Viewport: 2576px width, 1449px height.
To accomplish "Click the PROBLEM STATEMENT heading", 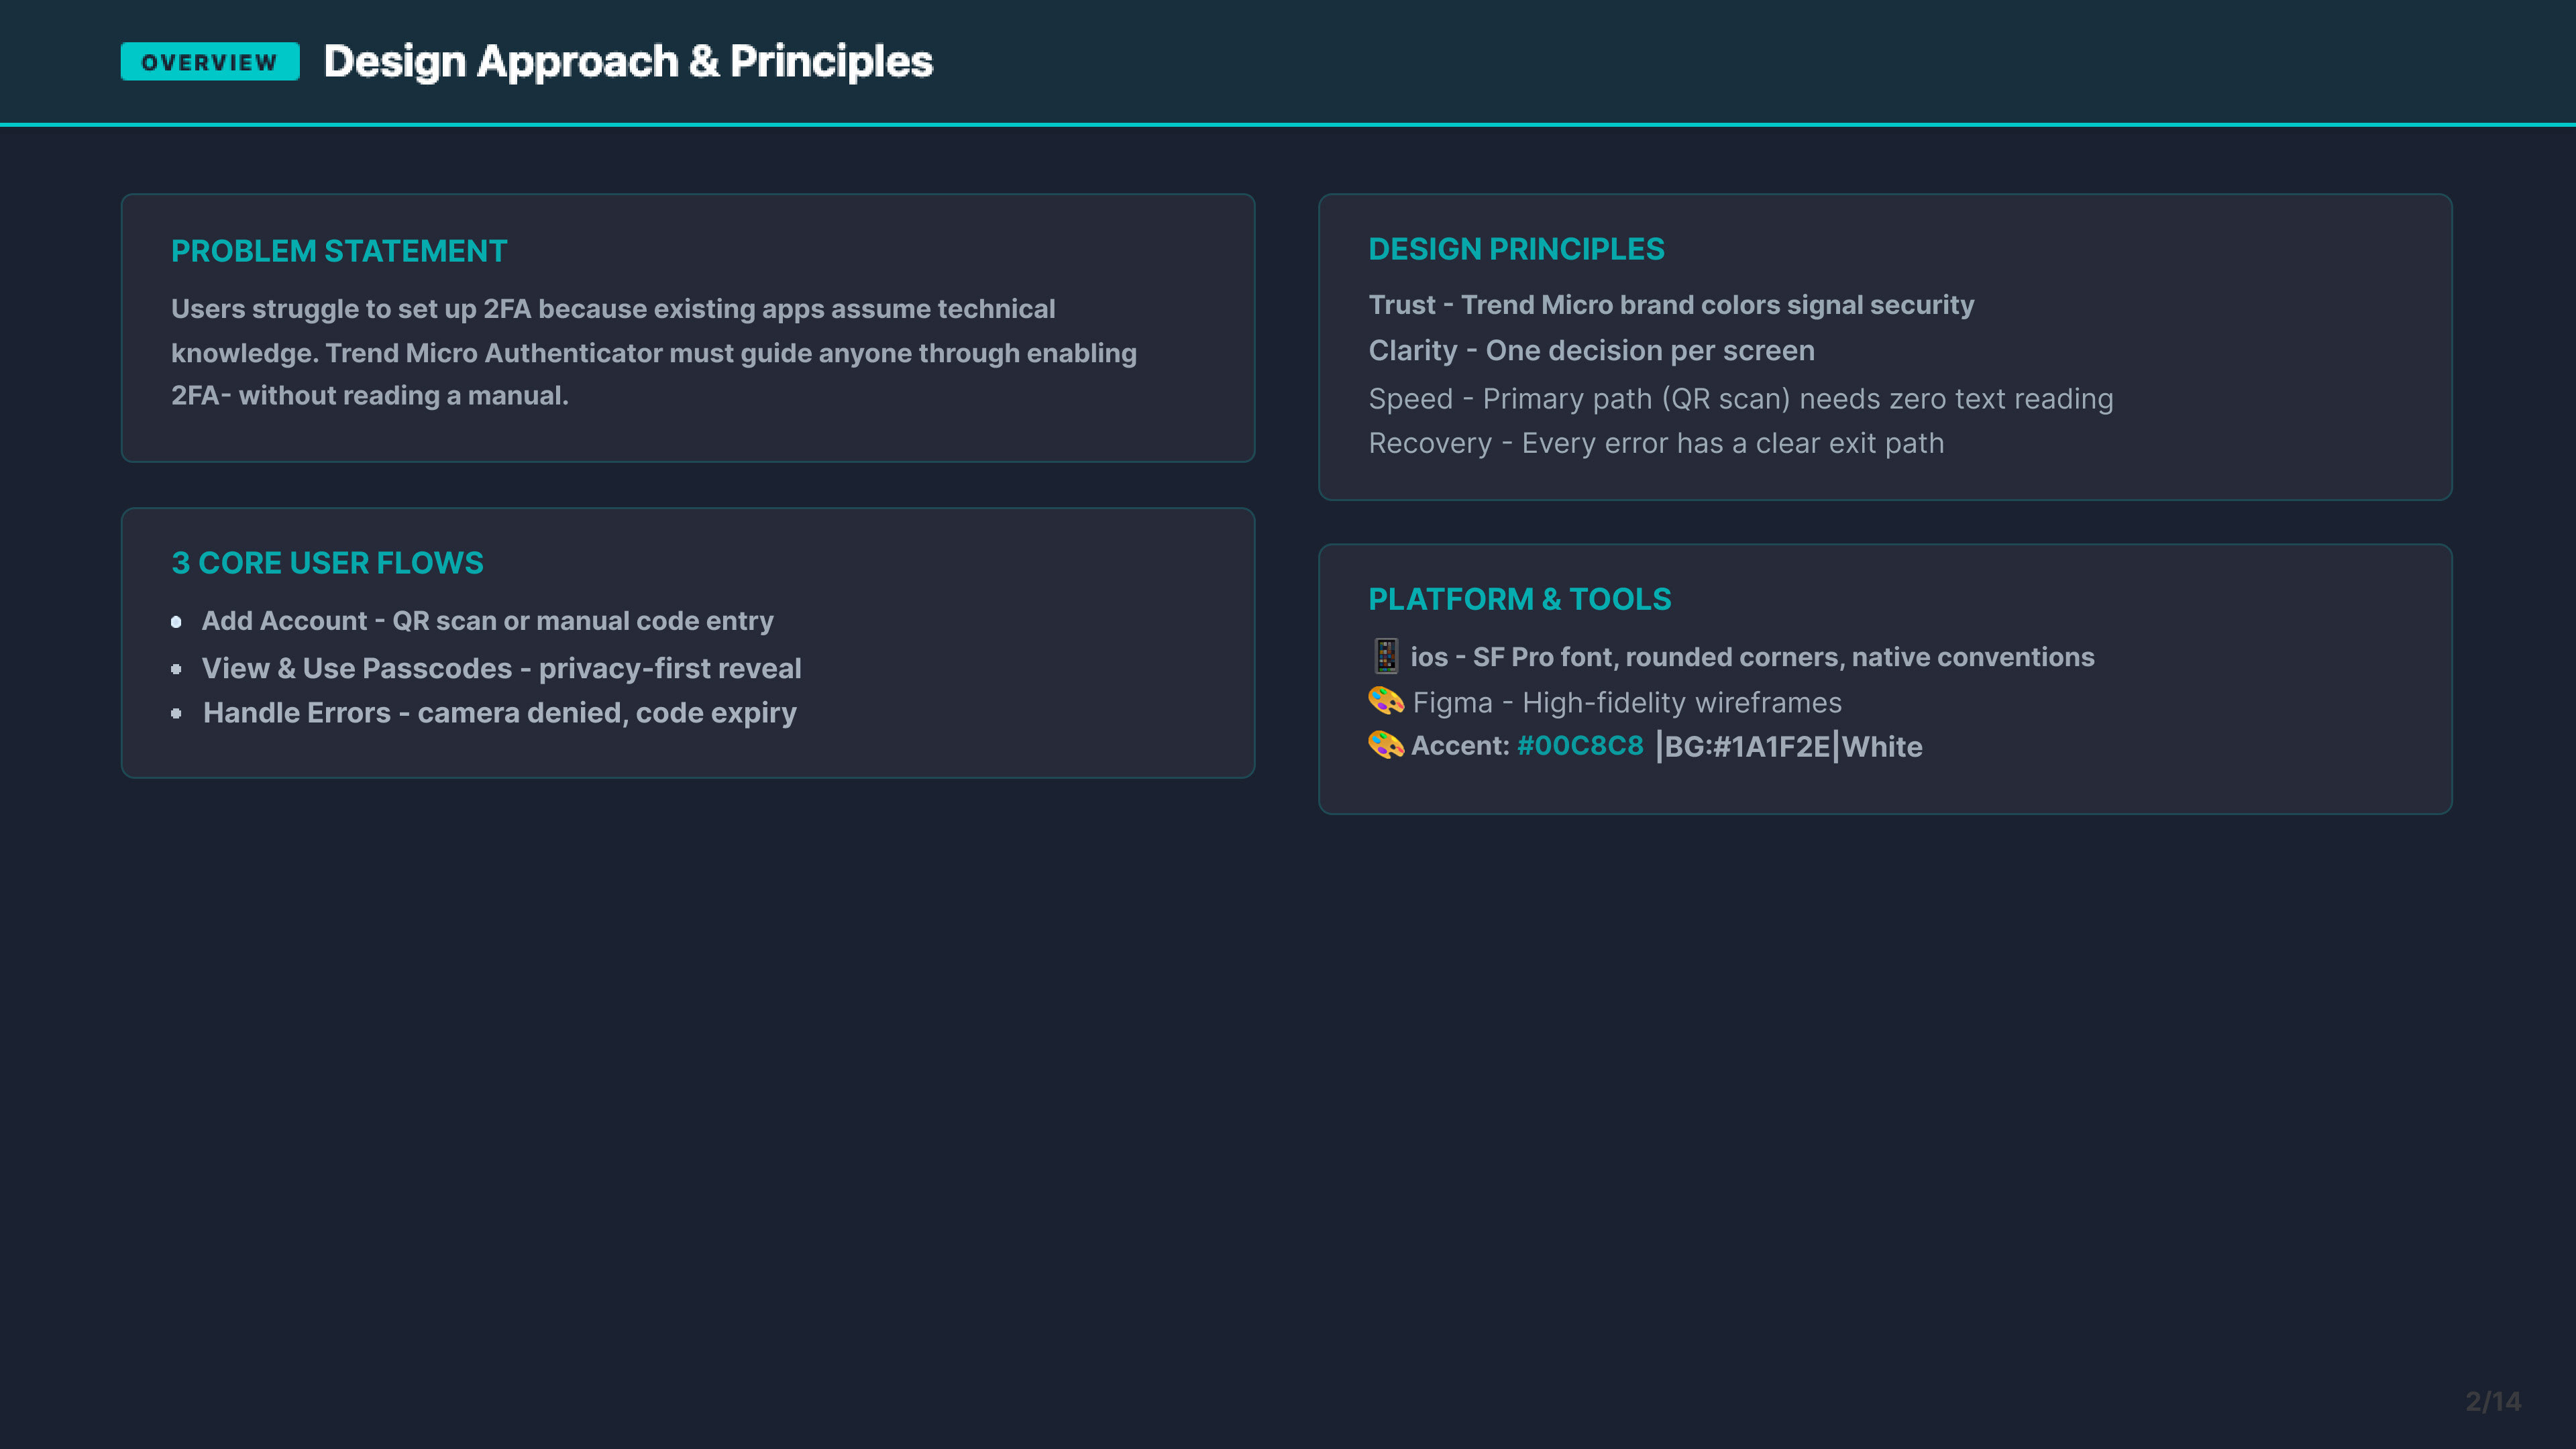I will (x=339, y=251).
